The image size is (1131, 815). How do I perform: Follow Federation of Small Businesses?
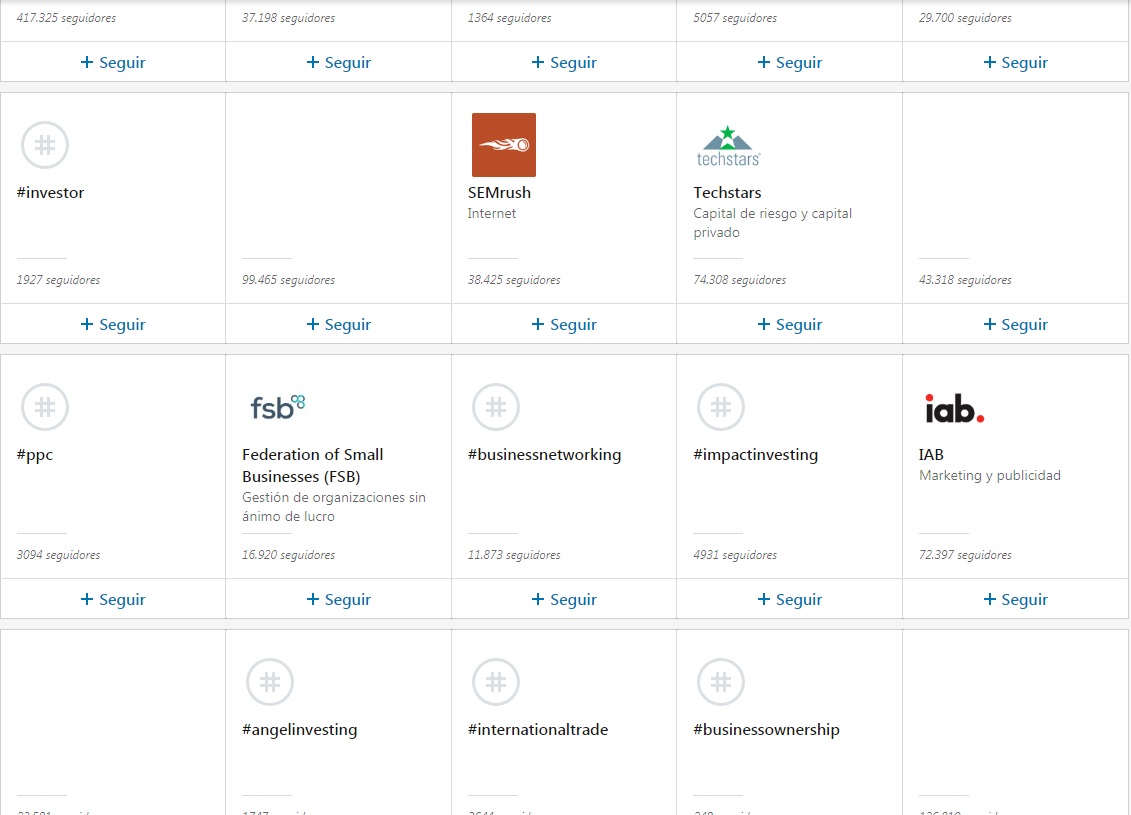[x=338, y=599]
